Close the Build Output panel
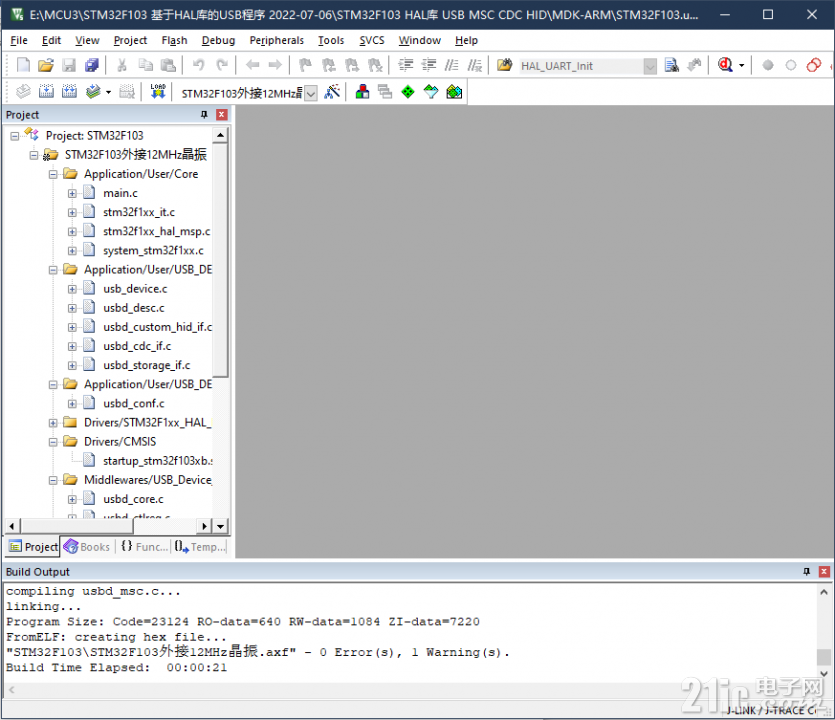Screen dimensions: 835x720 [x=824, y=571]
